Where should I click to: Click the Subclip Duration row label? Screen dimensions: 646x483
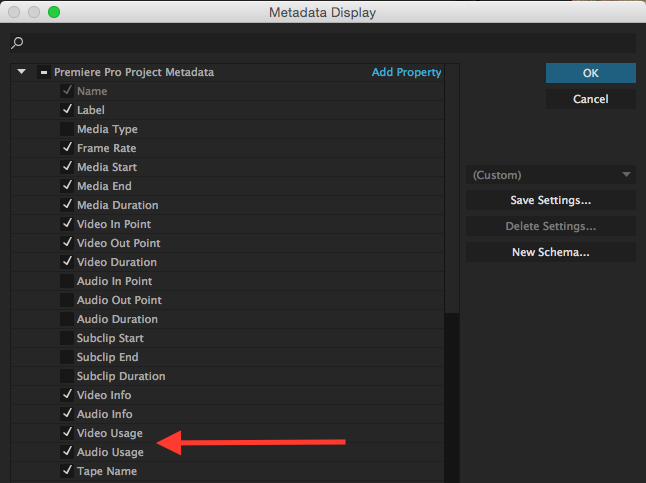click(121, 376)
